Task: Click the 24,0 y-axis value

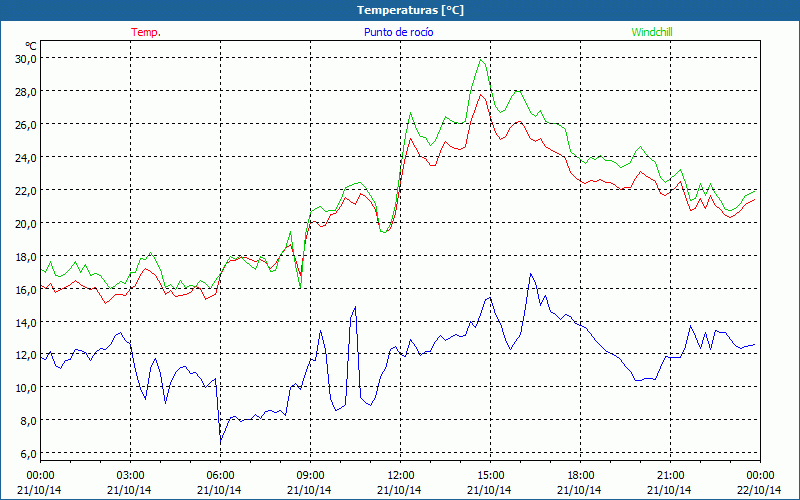Action: (26, 157)
